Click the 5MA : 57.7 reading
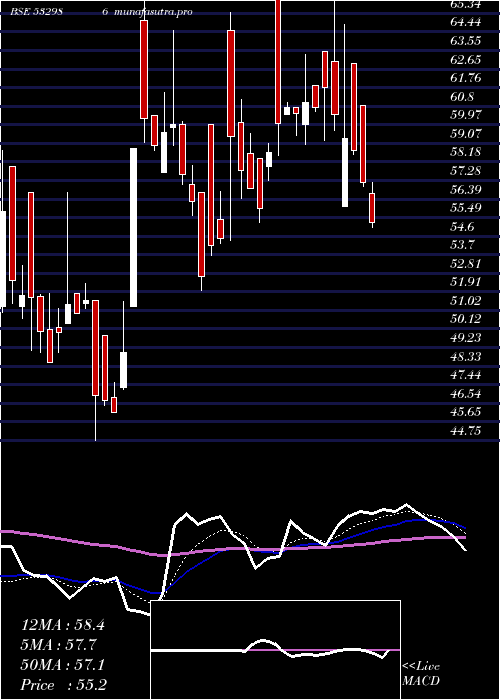This screenshot has width=500, height=700. [x=59, y=645]
